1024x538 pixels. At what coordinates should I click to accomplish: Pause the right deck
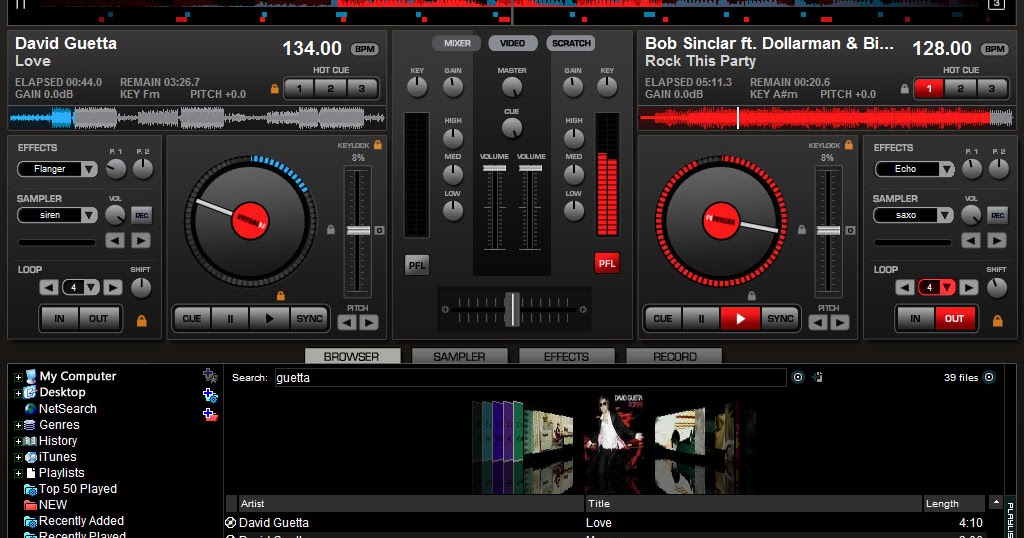coord(701,319)
